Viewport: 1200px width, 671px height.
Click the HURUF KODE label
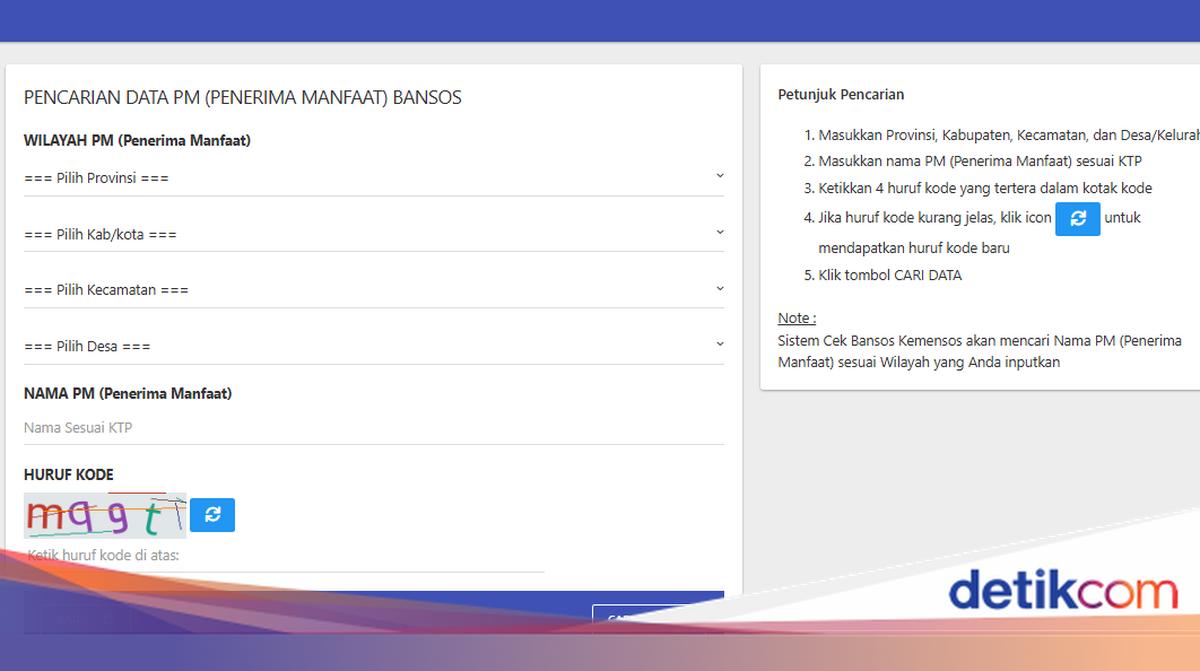pos(69,475)
